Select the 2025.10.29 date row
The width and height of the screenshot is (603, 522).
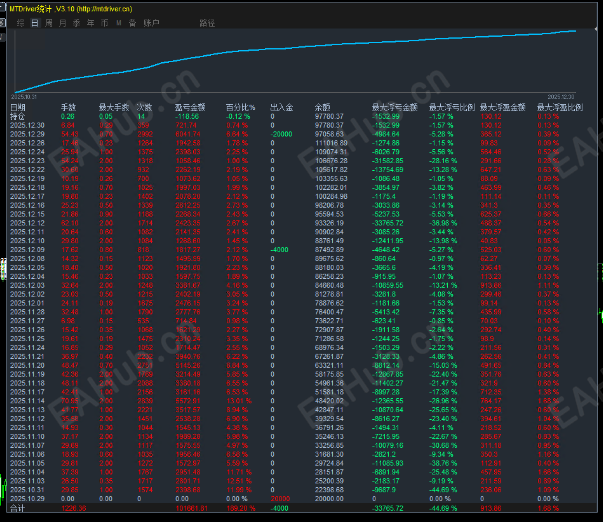pyautogui.click(x=27, y=498)
